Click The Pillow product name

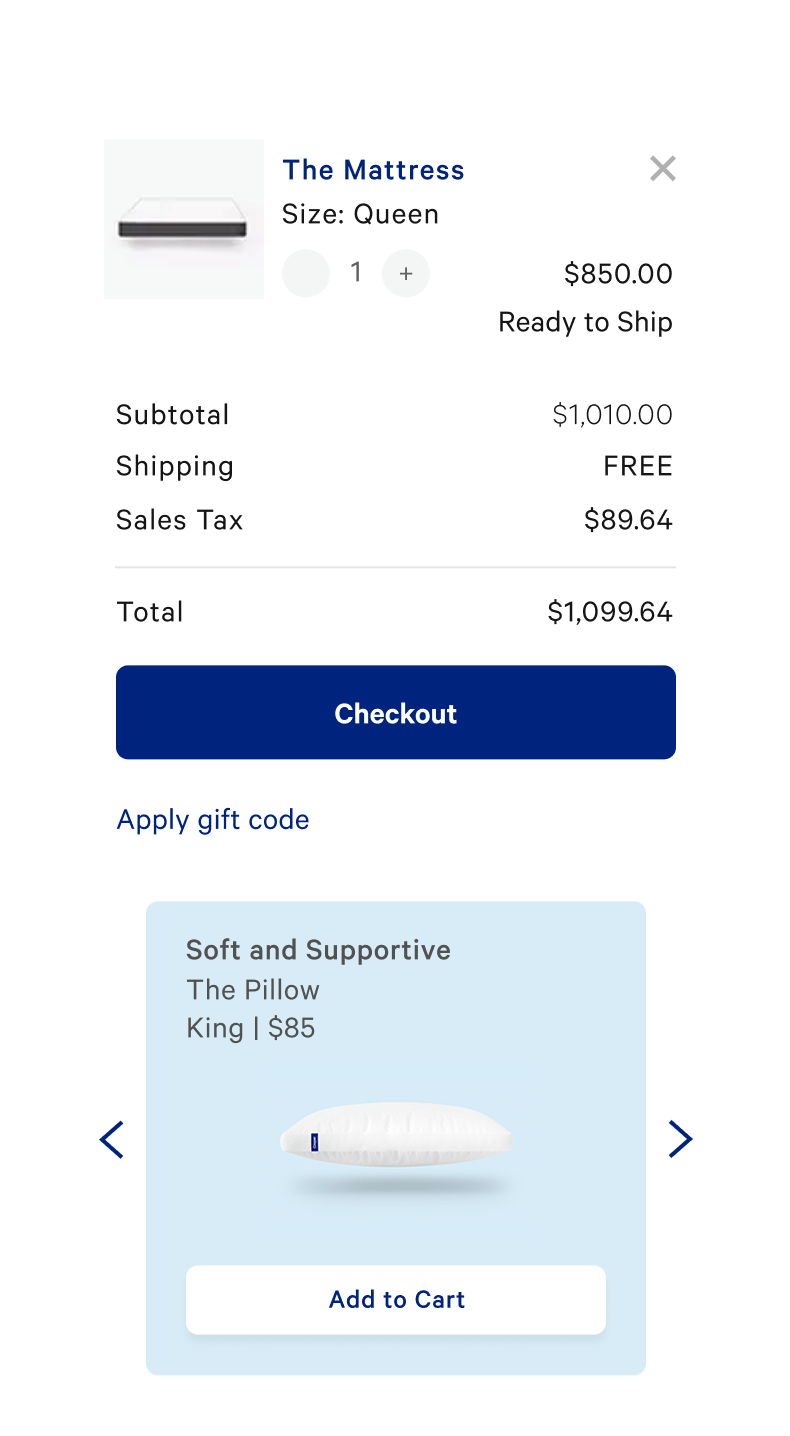pyautogui.click(x=253, y=990)
